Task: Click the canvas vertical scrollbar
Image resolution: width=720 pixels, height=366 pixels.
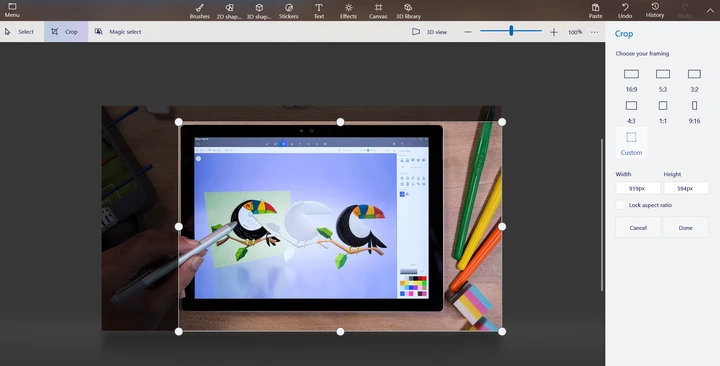Action: coord(602,214)
